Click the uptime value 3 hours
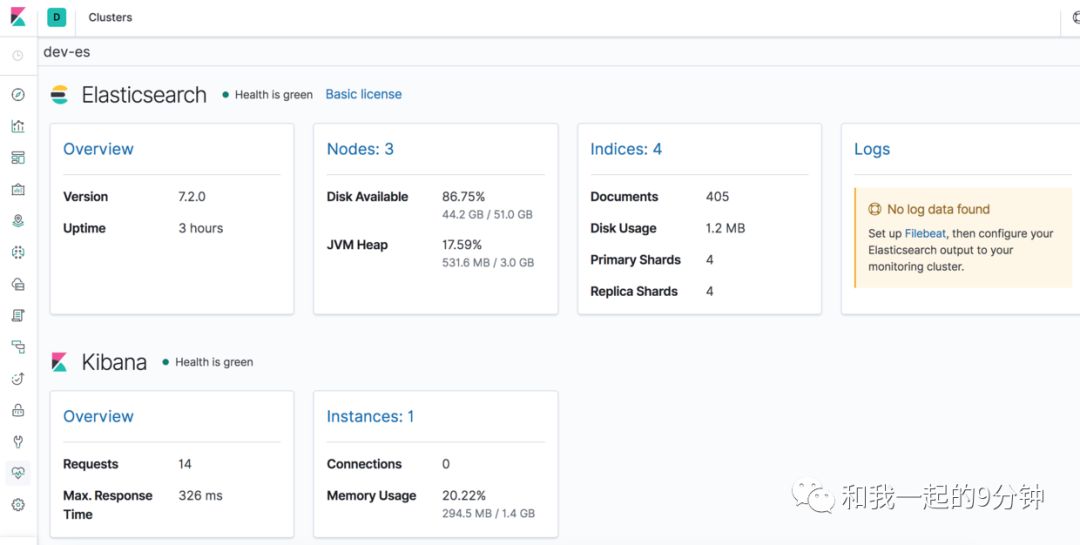 (x=201, y=228)
